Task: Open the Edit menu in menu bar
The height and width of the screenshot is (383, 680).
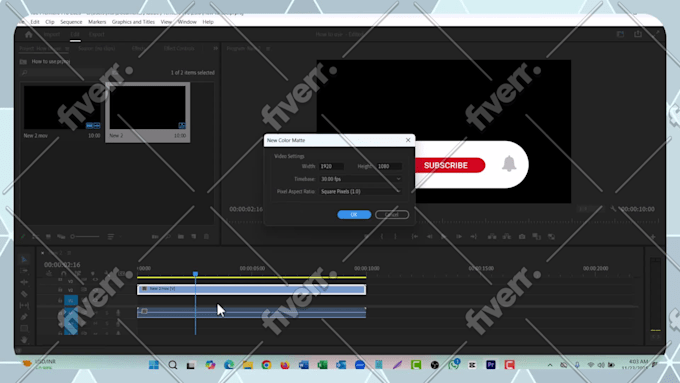Action: click(35, 22)
